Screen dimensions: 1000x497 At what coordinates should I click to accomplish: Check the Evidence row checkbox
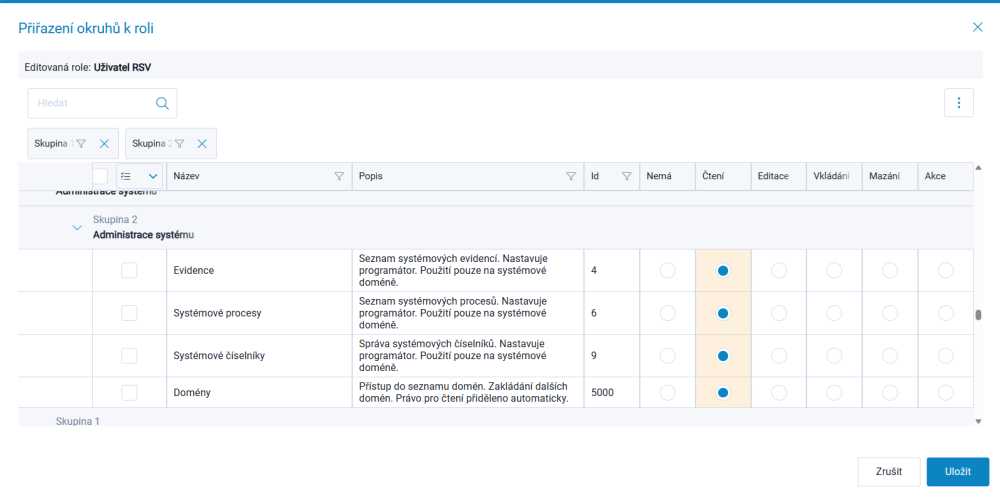point(129,271)
